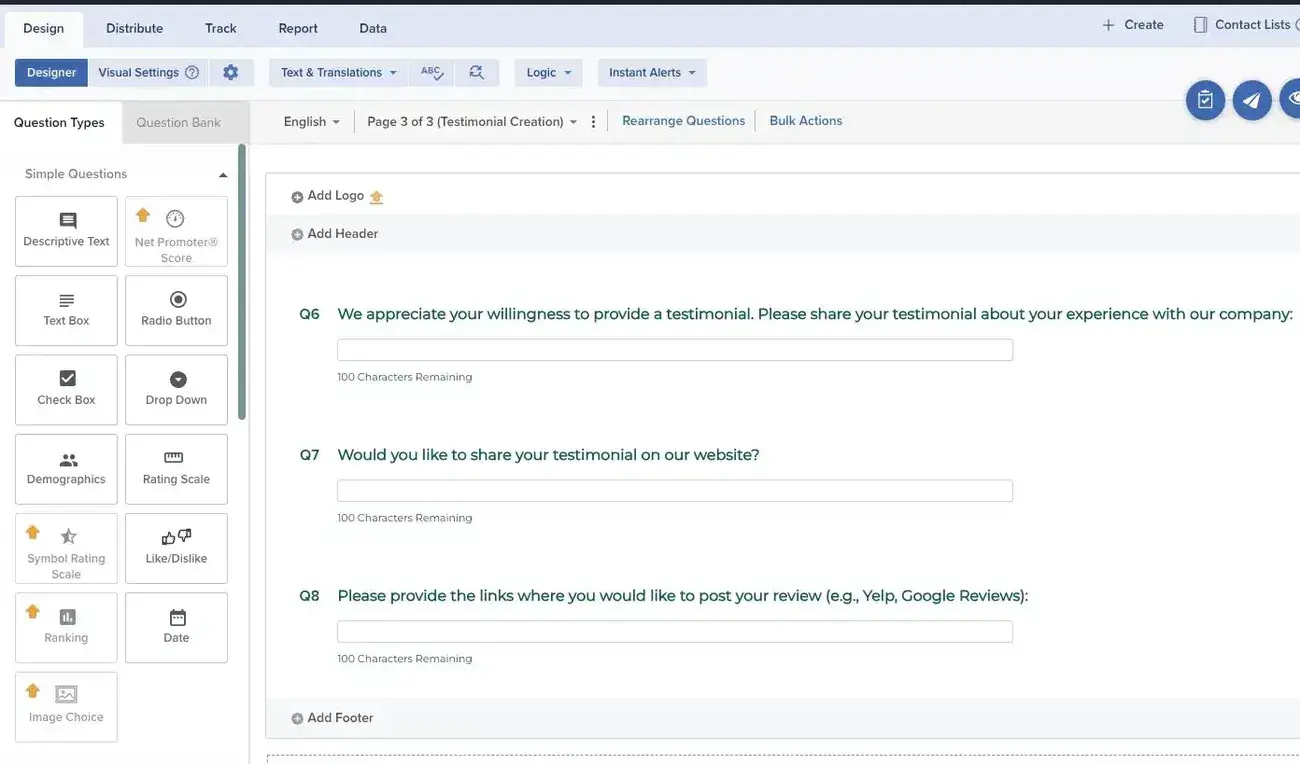Add a Like/Dislike question

(x=176, y=546)
